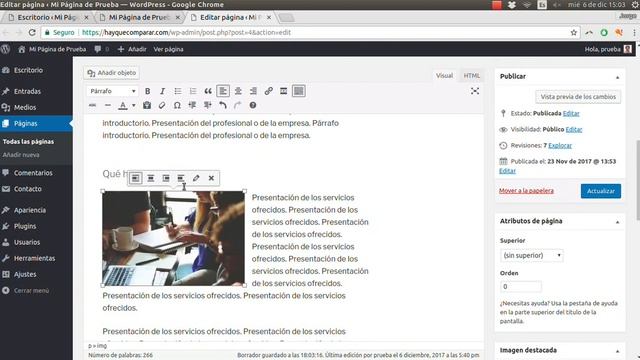Reload the page in Chrome
640x360 pixels.
(x=32, y=33)
